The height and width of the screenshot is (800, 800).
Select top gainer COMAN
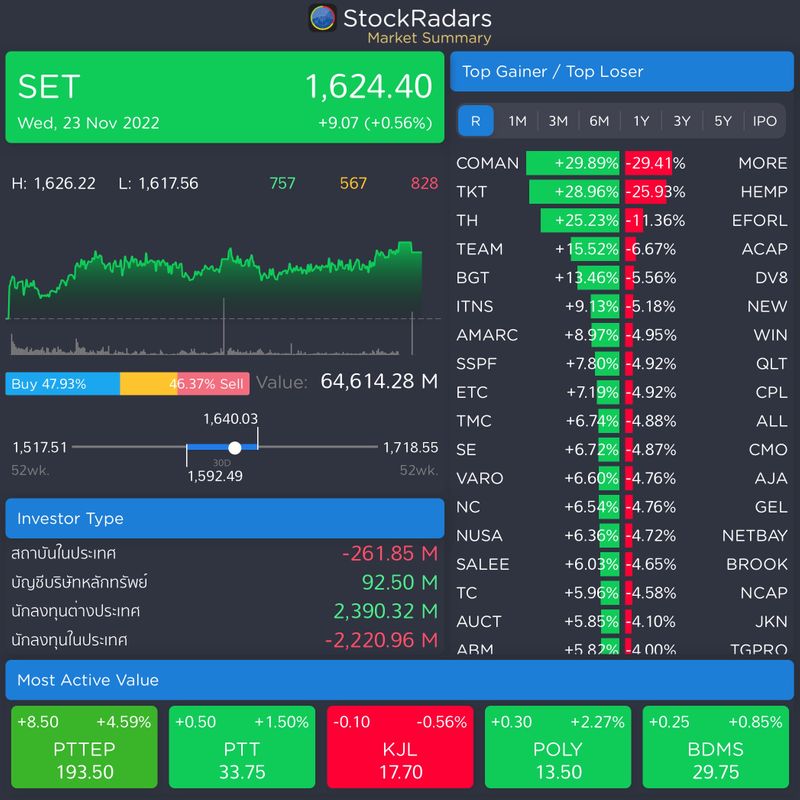(487, 163)
